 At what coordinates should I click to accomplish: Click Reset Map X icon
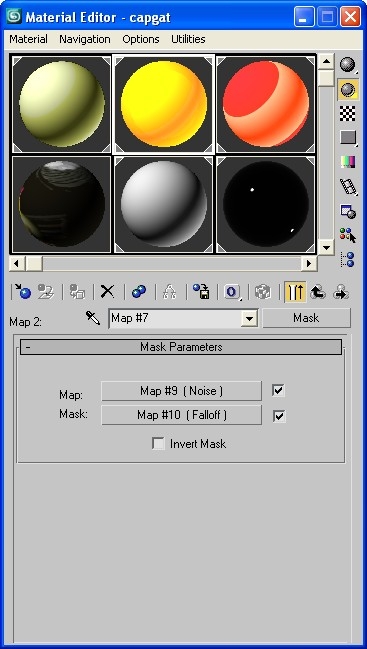pos(108,292)
